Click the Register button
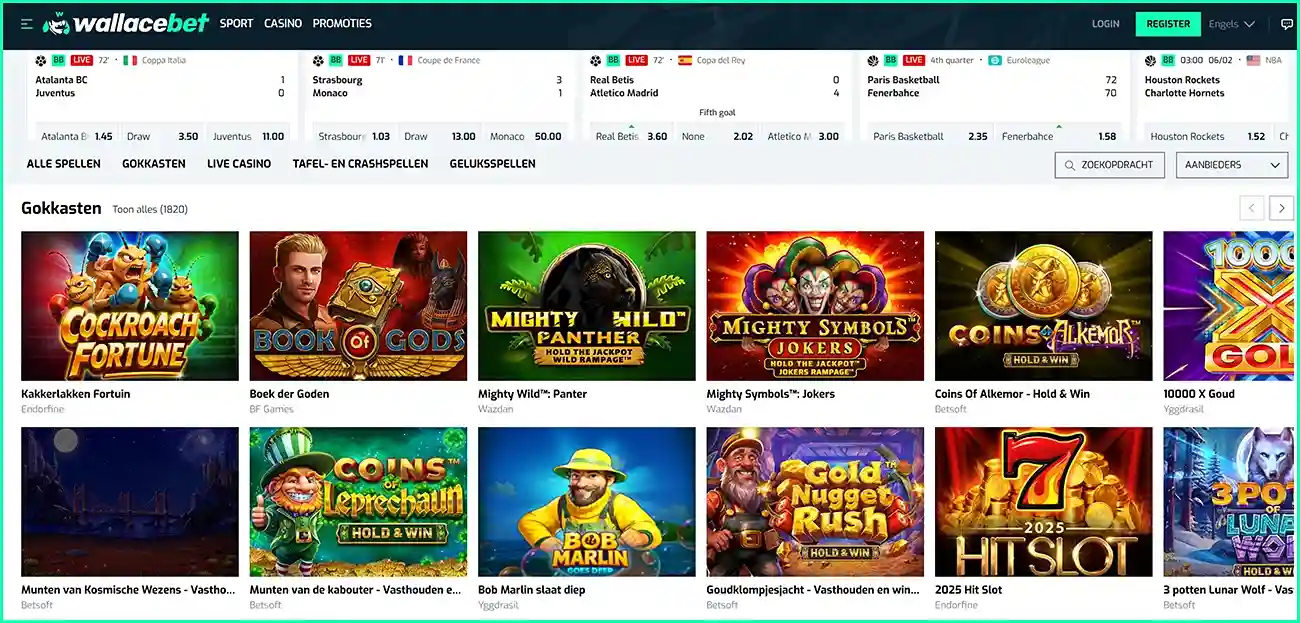Screen dimensions: 1300x623 click(1168, 24)
